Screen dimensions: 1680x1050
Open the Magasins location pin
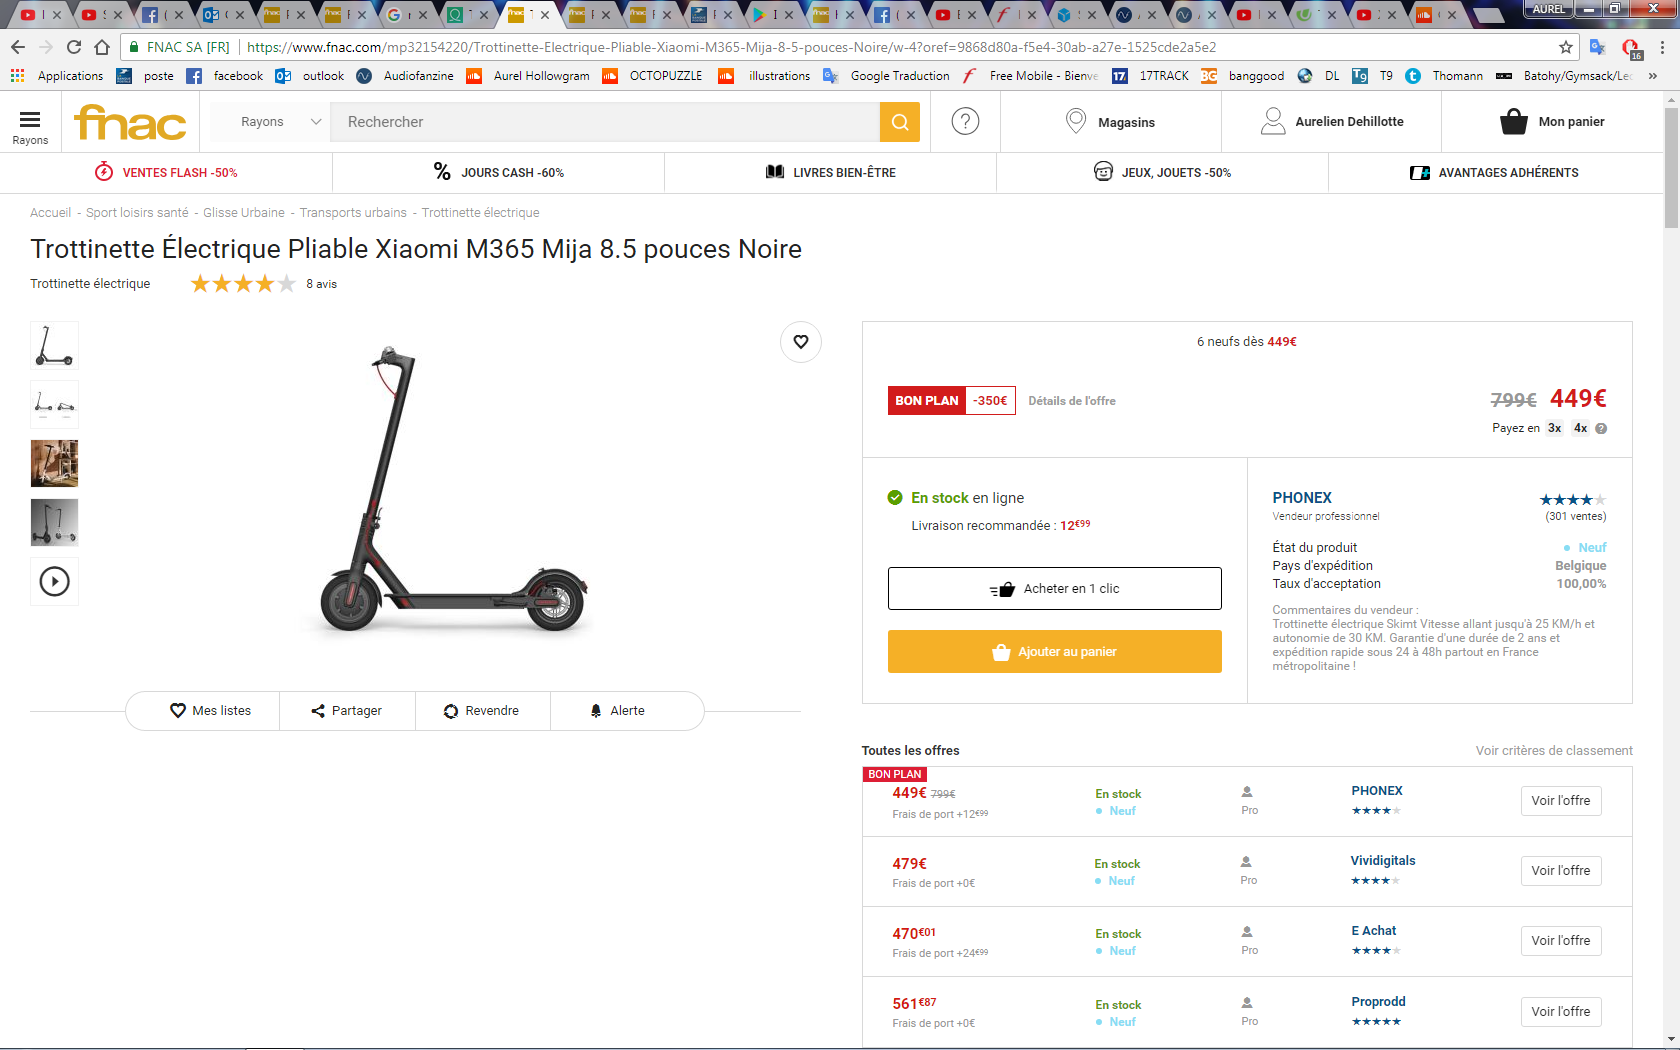coord(1076,122)
